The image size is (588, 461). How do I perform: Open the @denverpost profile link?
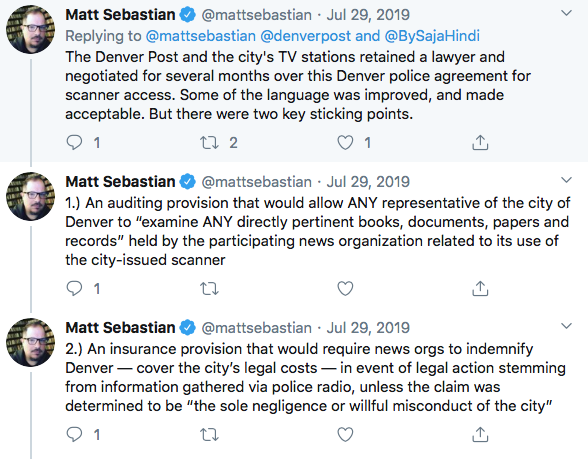306,36
